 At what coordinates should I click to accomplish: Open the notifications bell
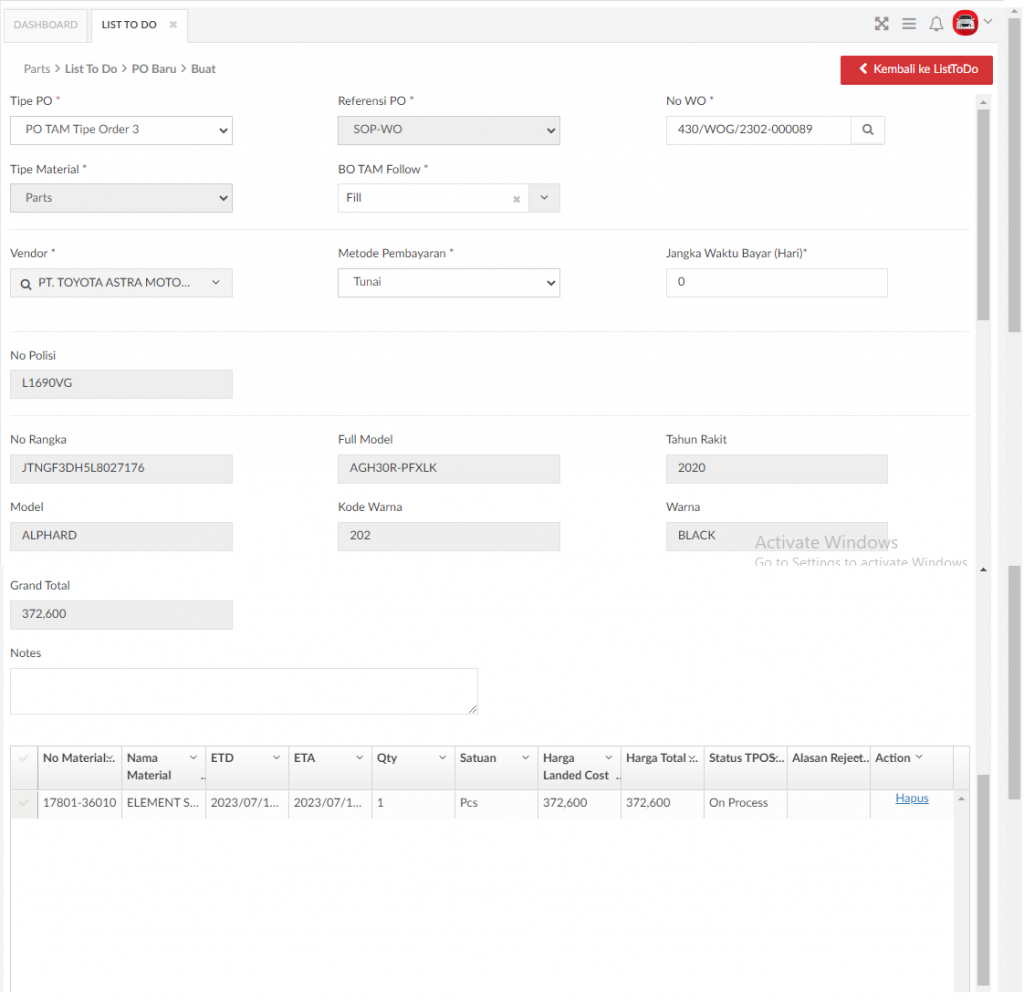936,24
